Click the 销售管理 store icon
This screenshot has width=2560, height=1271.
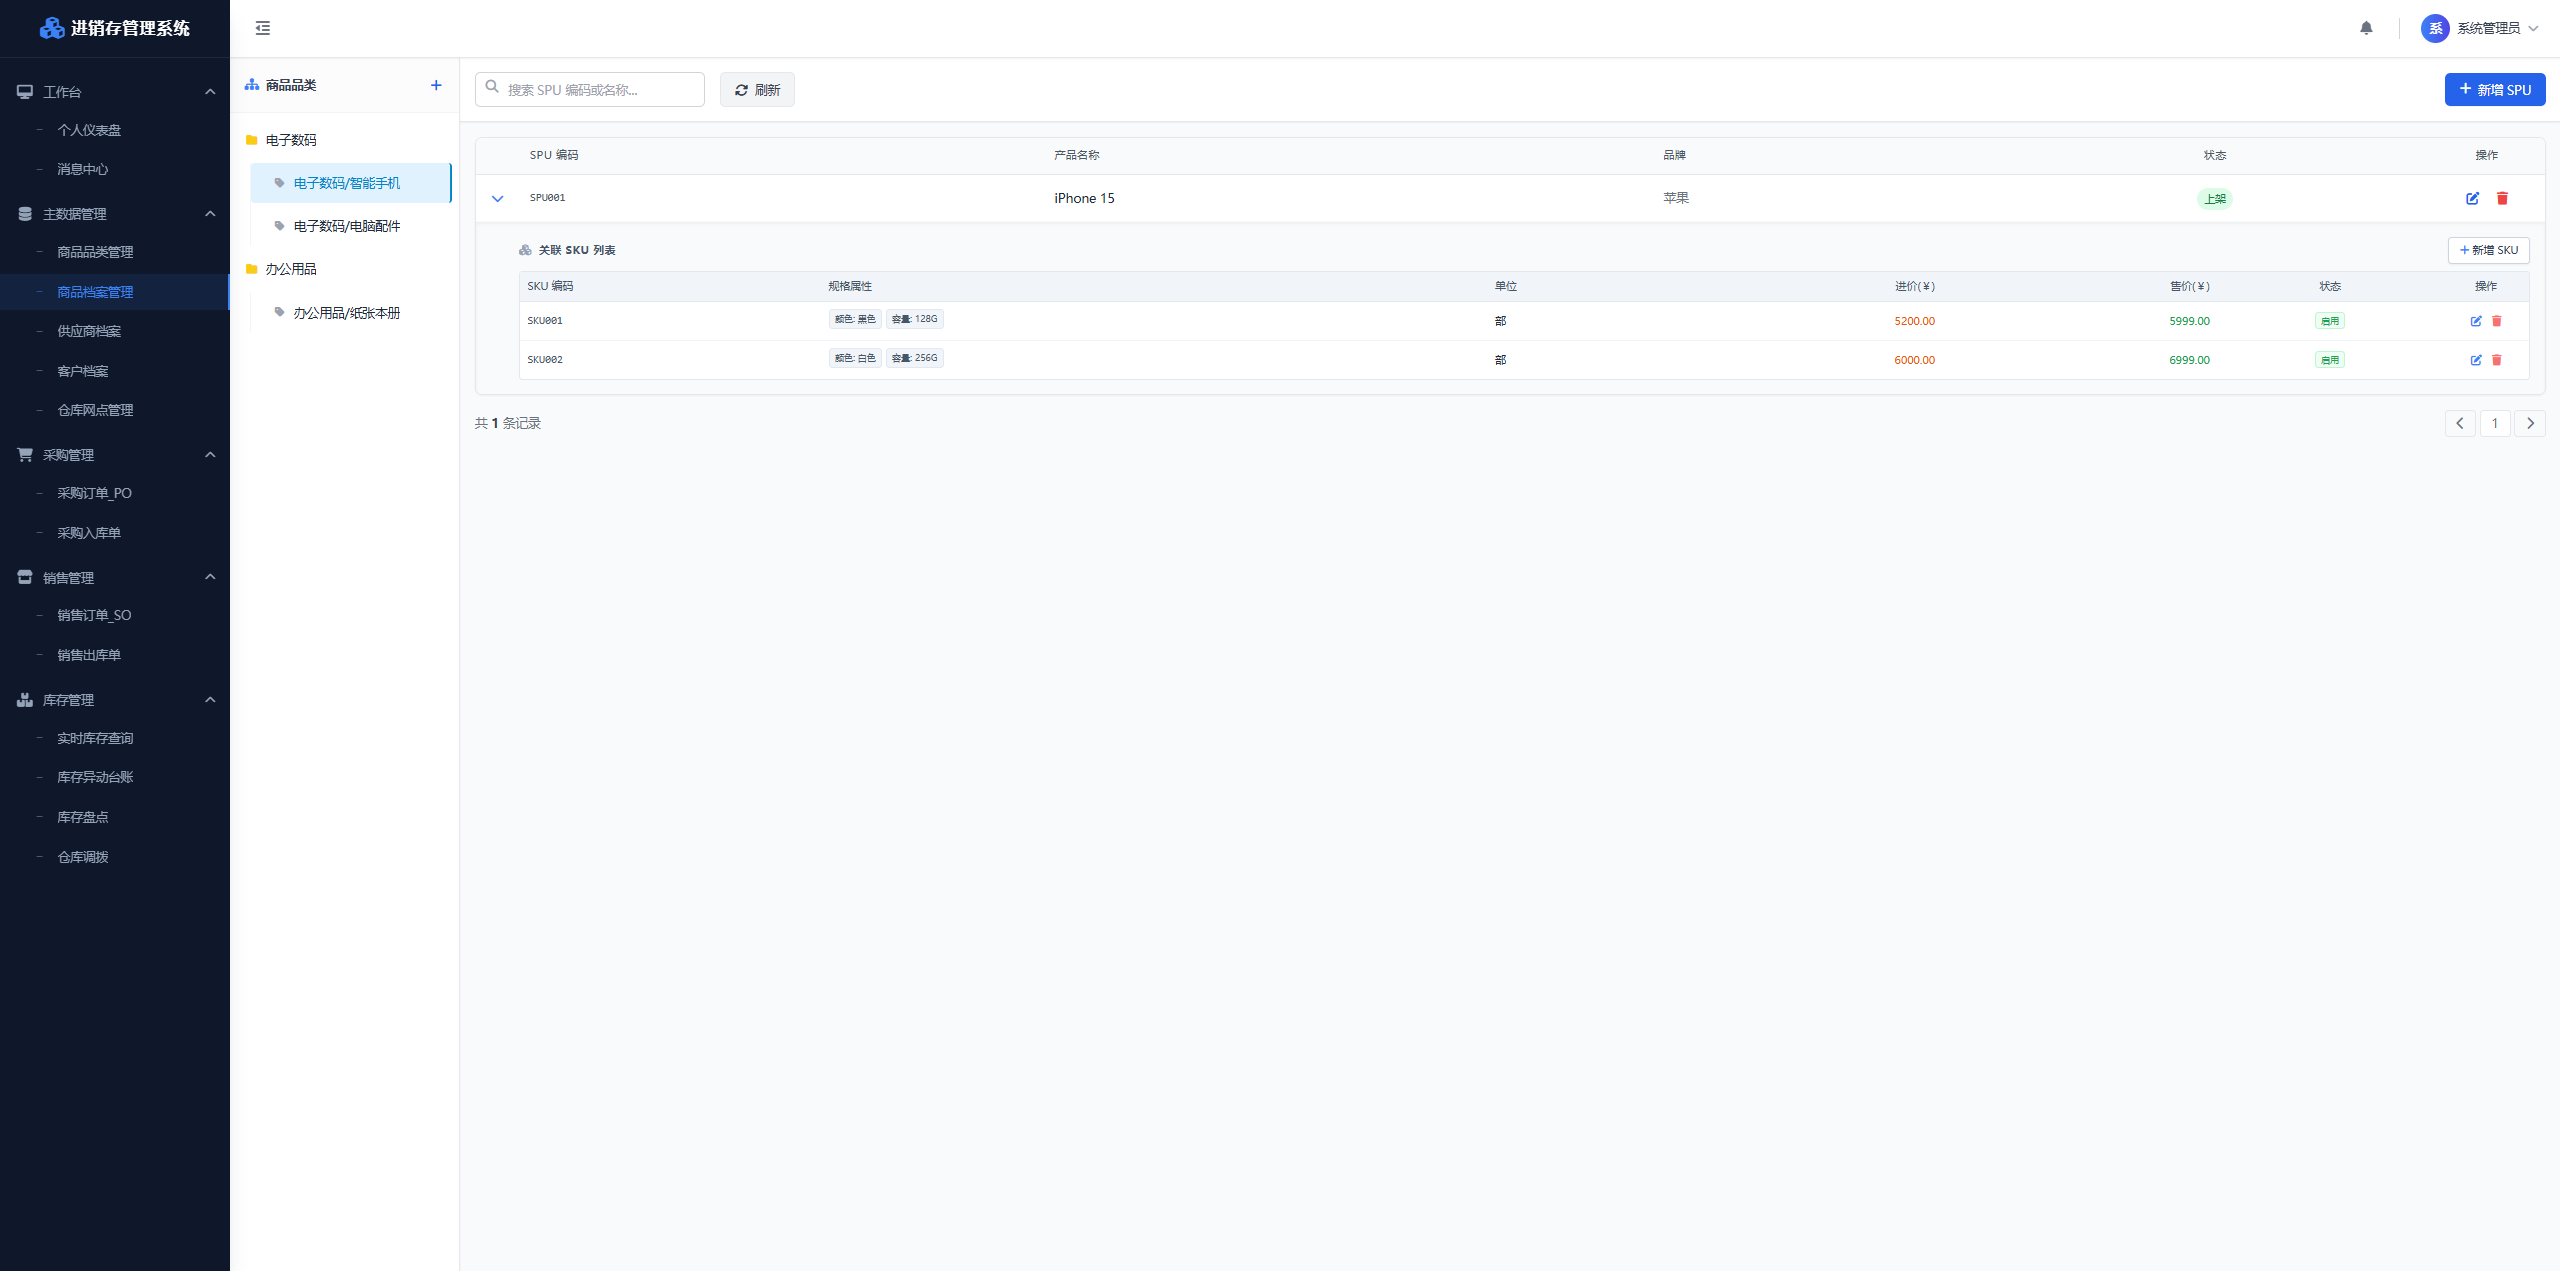click(25, 577)
